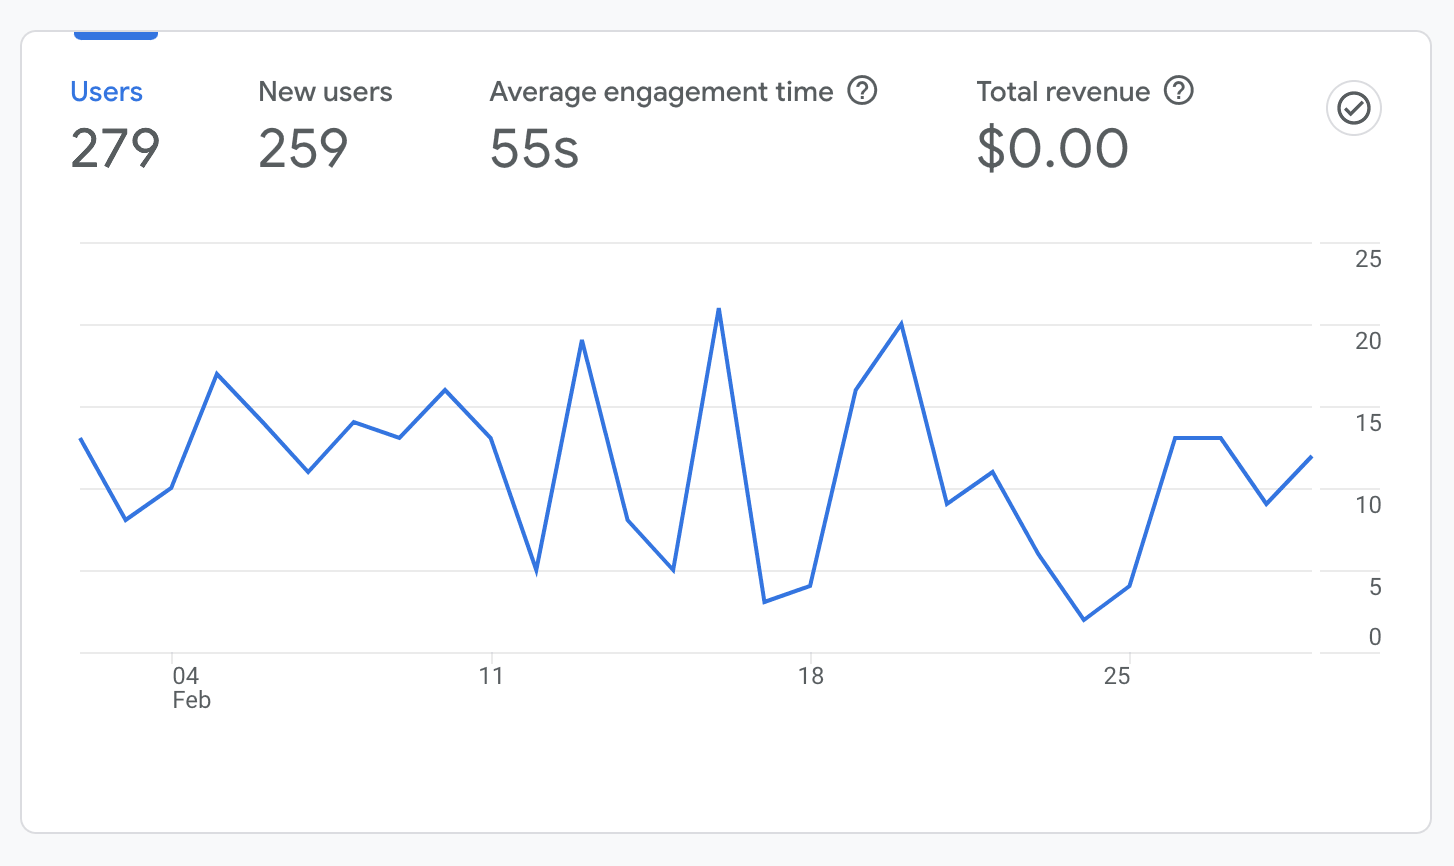Click the 18 date label on x-axis
This screenshot has width=1454, height=866.
811,676
